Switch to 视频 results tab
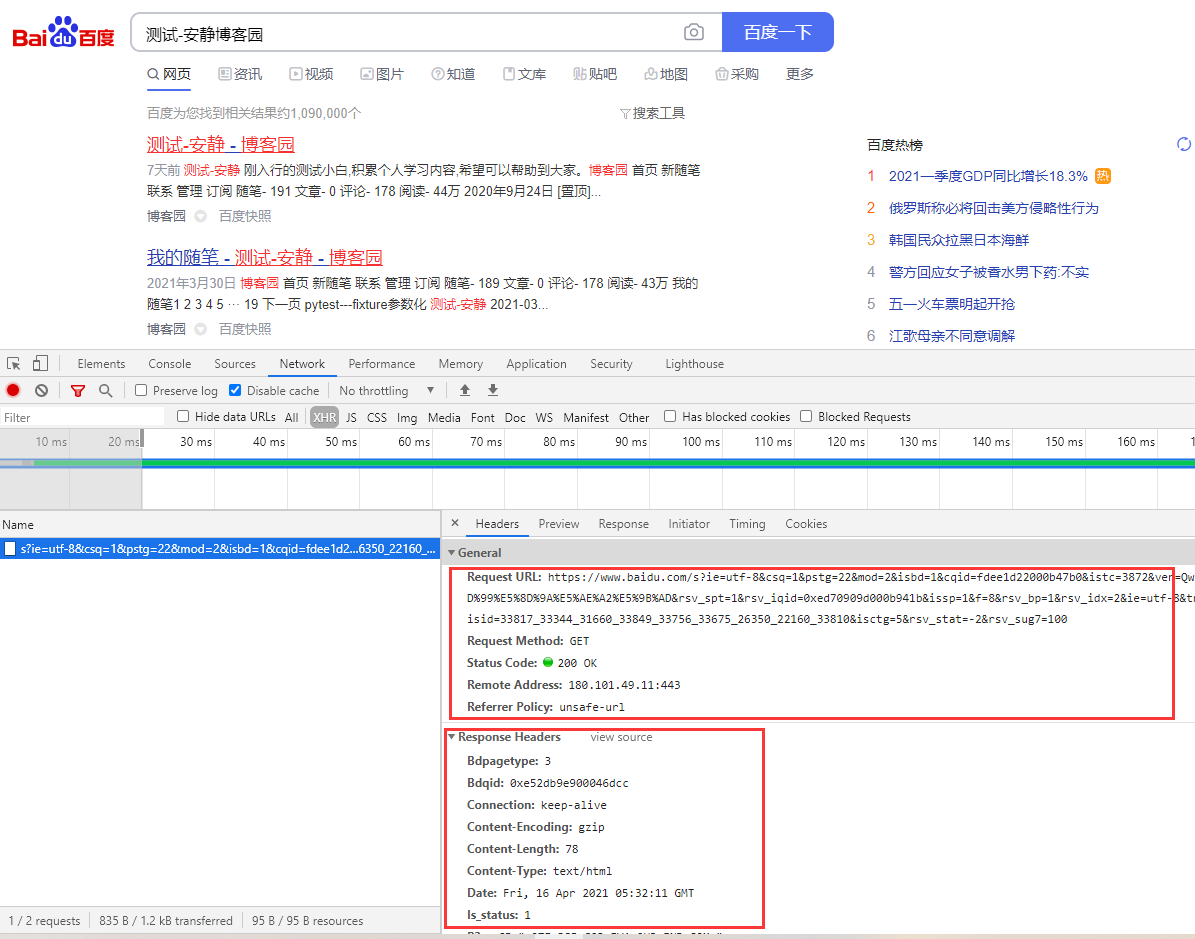This screenshot has height=939, width=1195. click(x=311, y=74)
